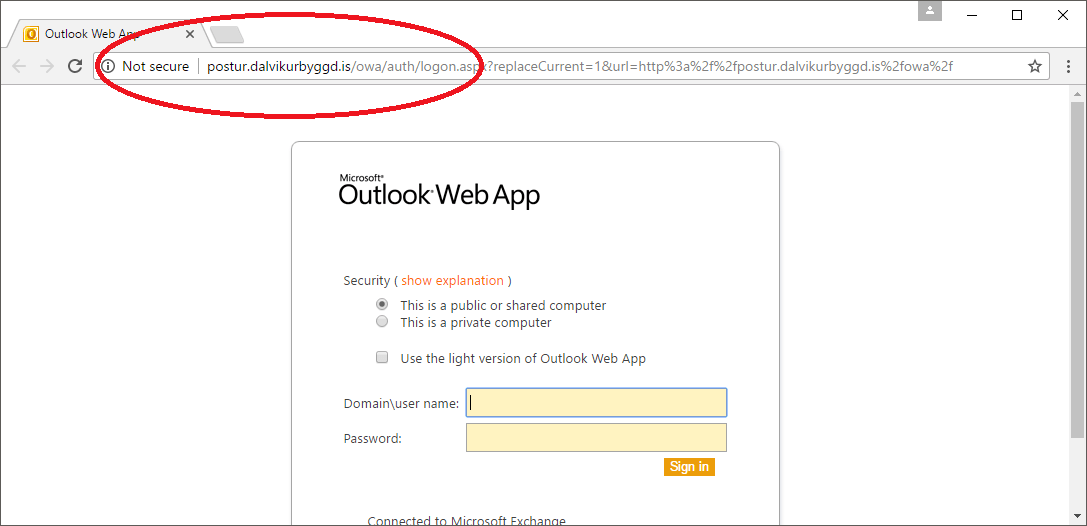
Task: Click the vertical scrollbar thumb
Action: (x=1077, y=270)
